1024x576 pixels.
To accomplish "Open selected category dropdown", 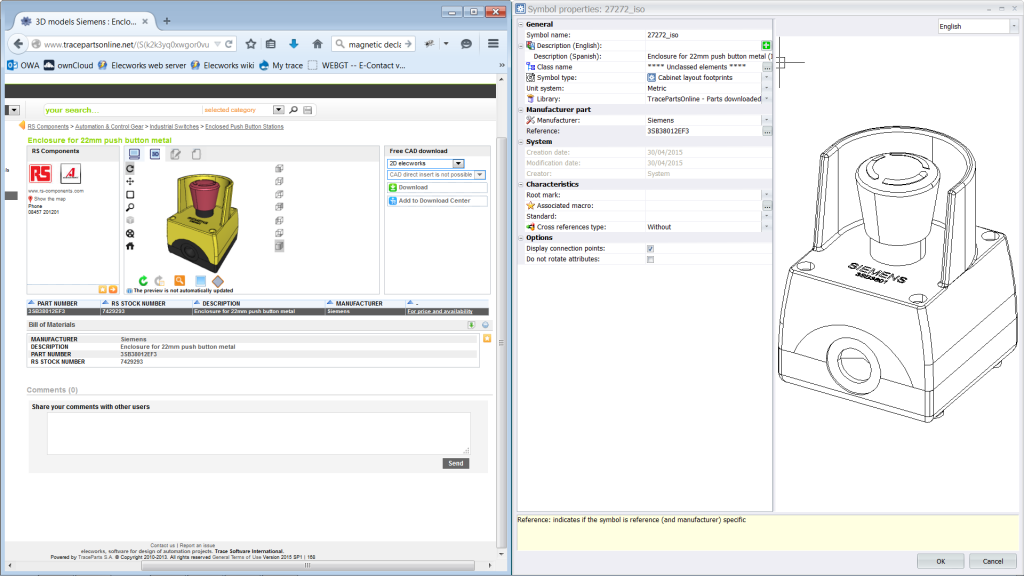I will coord(279,110).
